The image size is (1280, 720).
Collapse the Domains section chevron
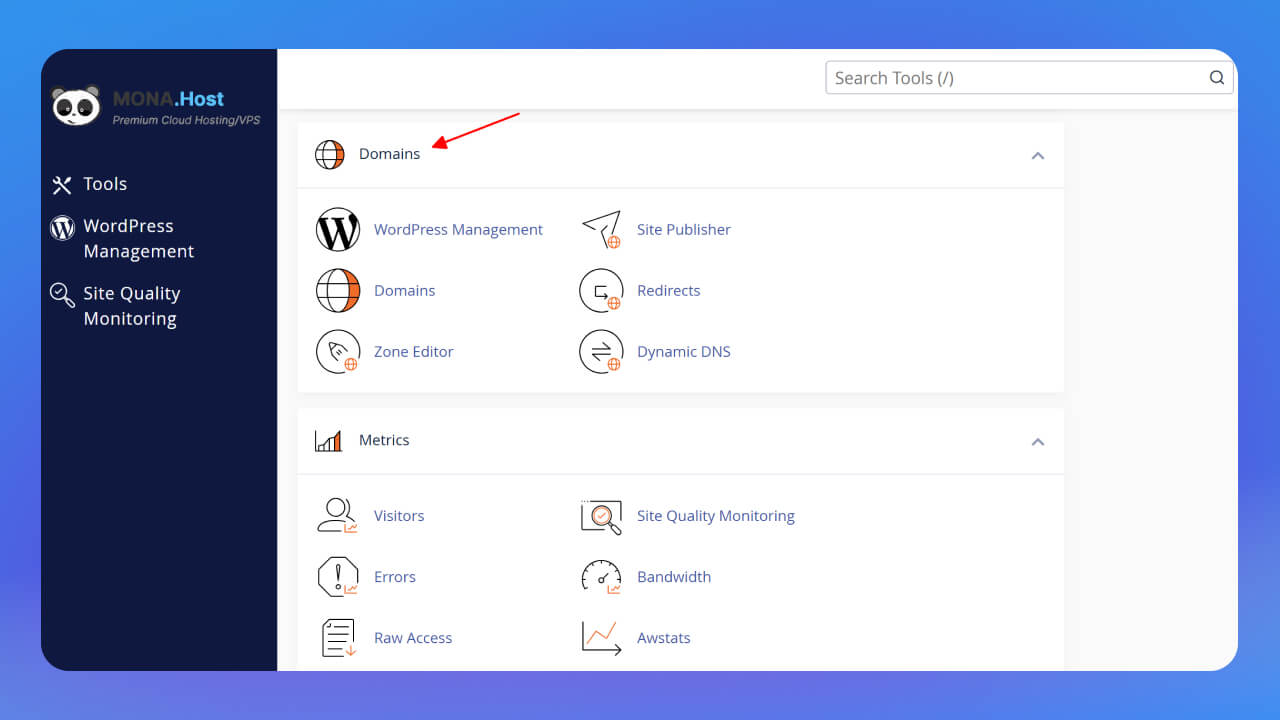point(1038,156)
